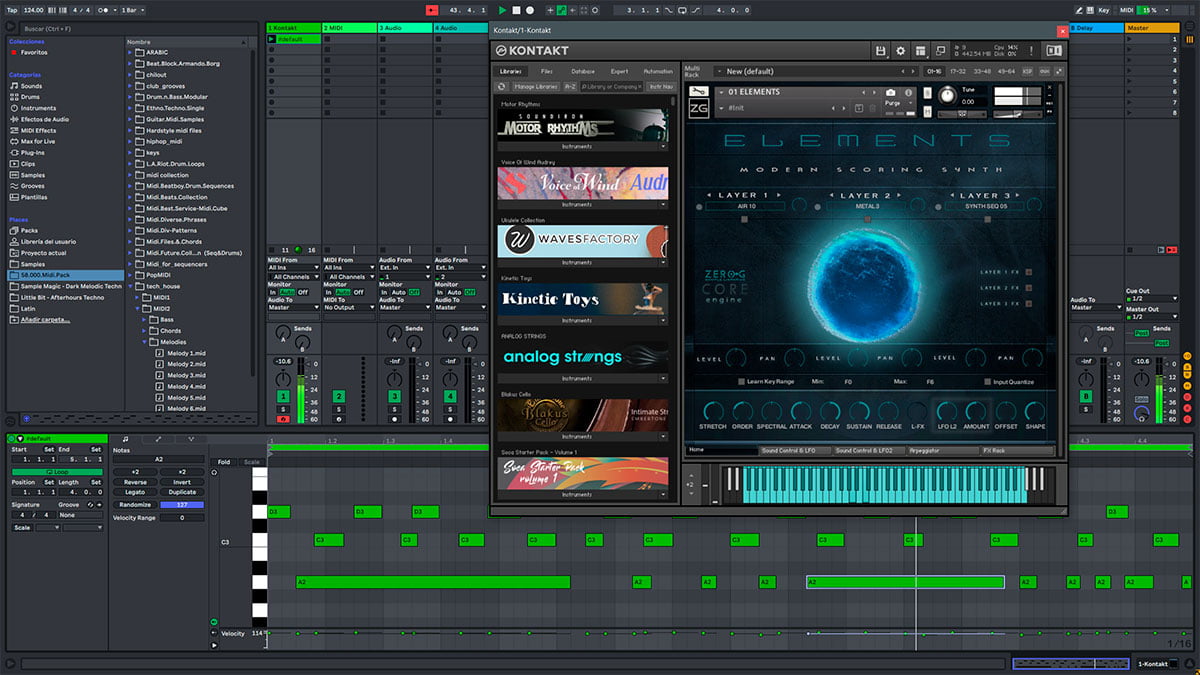Click the A-Z sort button in Kontakt
The image size is (1200, 675).
click(x=570, y=87)
